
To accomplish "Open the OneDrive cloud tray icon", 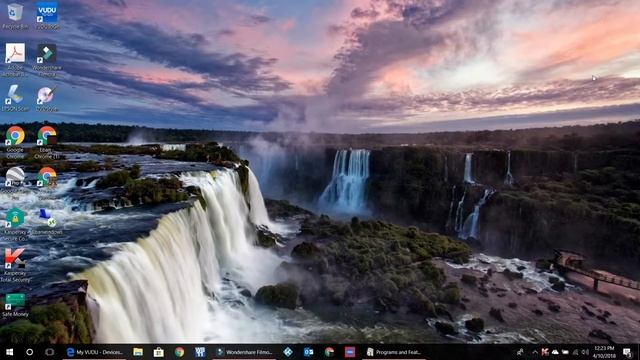I will (x=555, y=352).
